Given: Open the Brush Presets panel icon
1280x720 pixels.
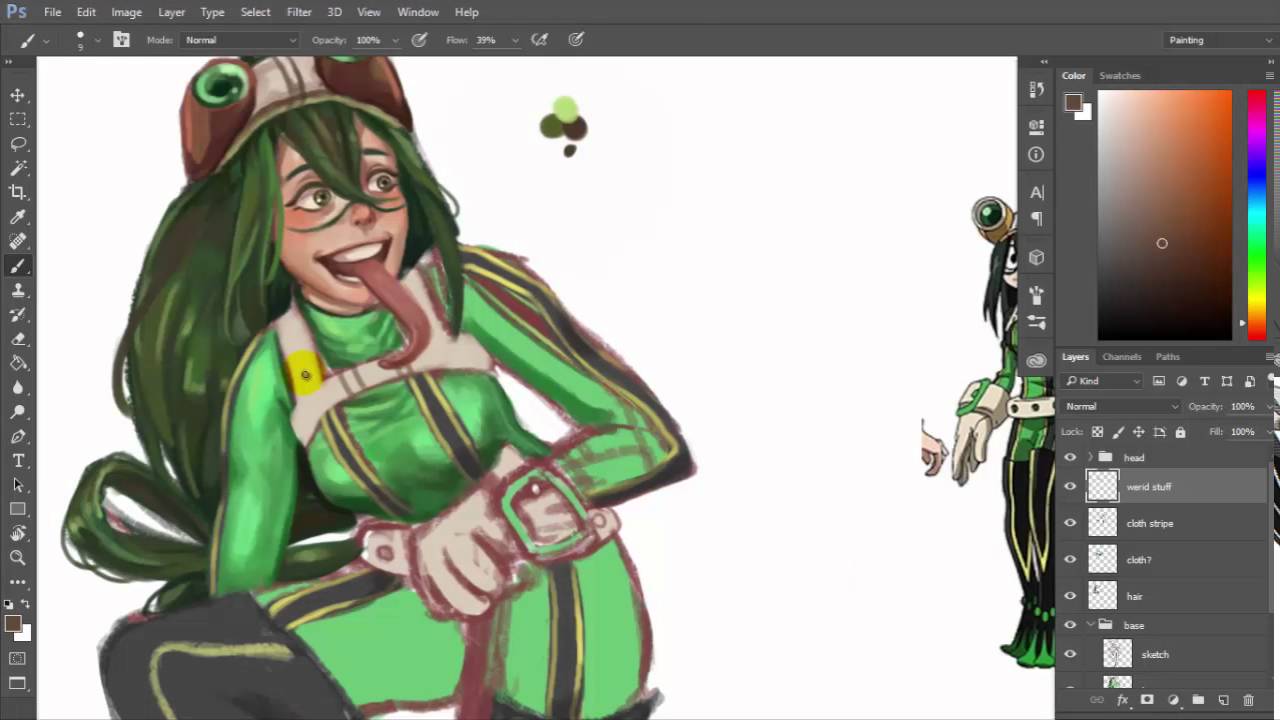Looking at the screenshot, I should [x=1036, y=323].
